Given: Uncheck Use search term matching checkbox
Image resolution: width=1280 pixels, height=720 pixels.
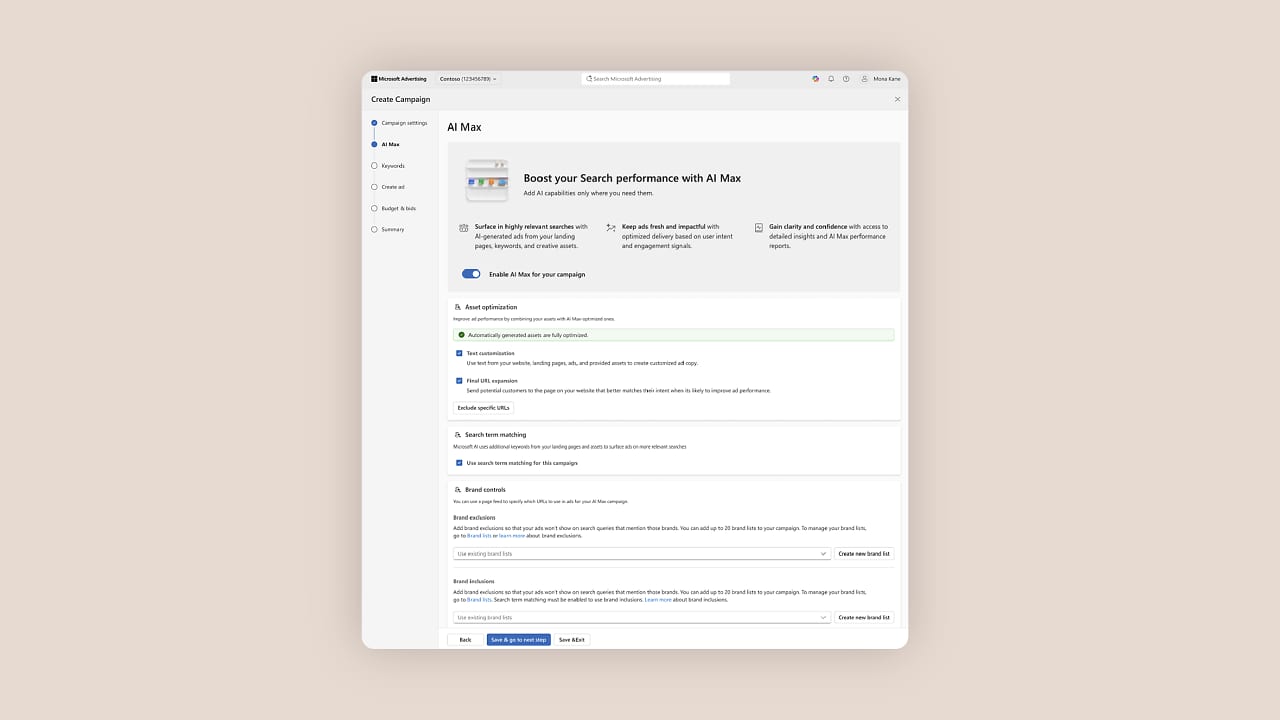Looking at the screenshot, I should (x=459, y=463).
